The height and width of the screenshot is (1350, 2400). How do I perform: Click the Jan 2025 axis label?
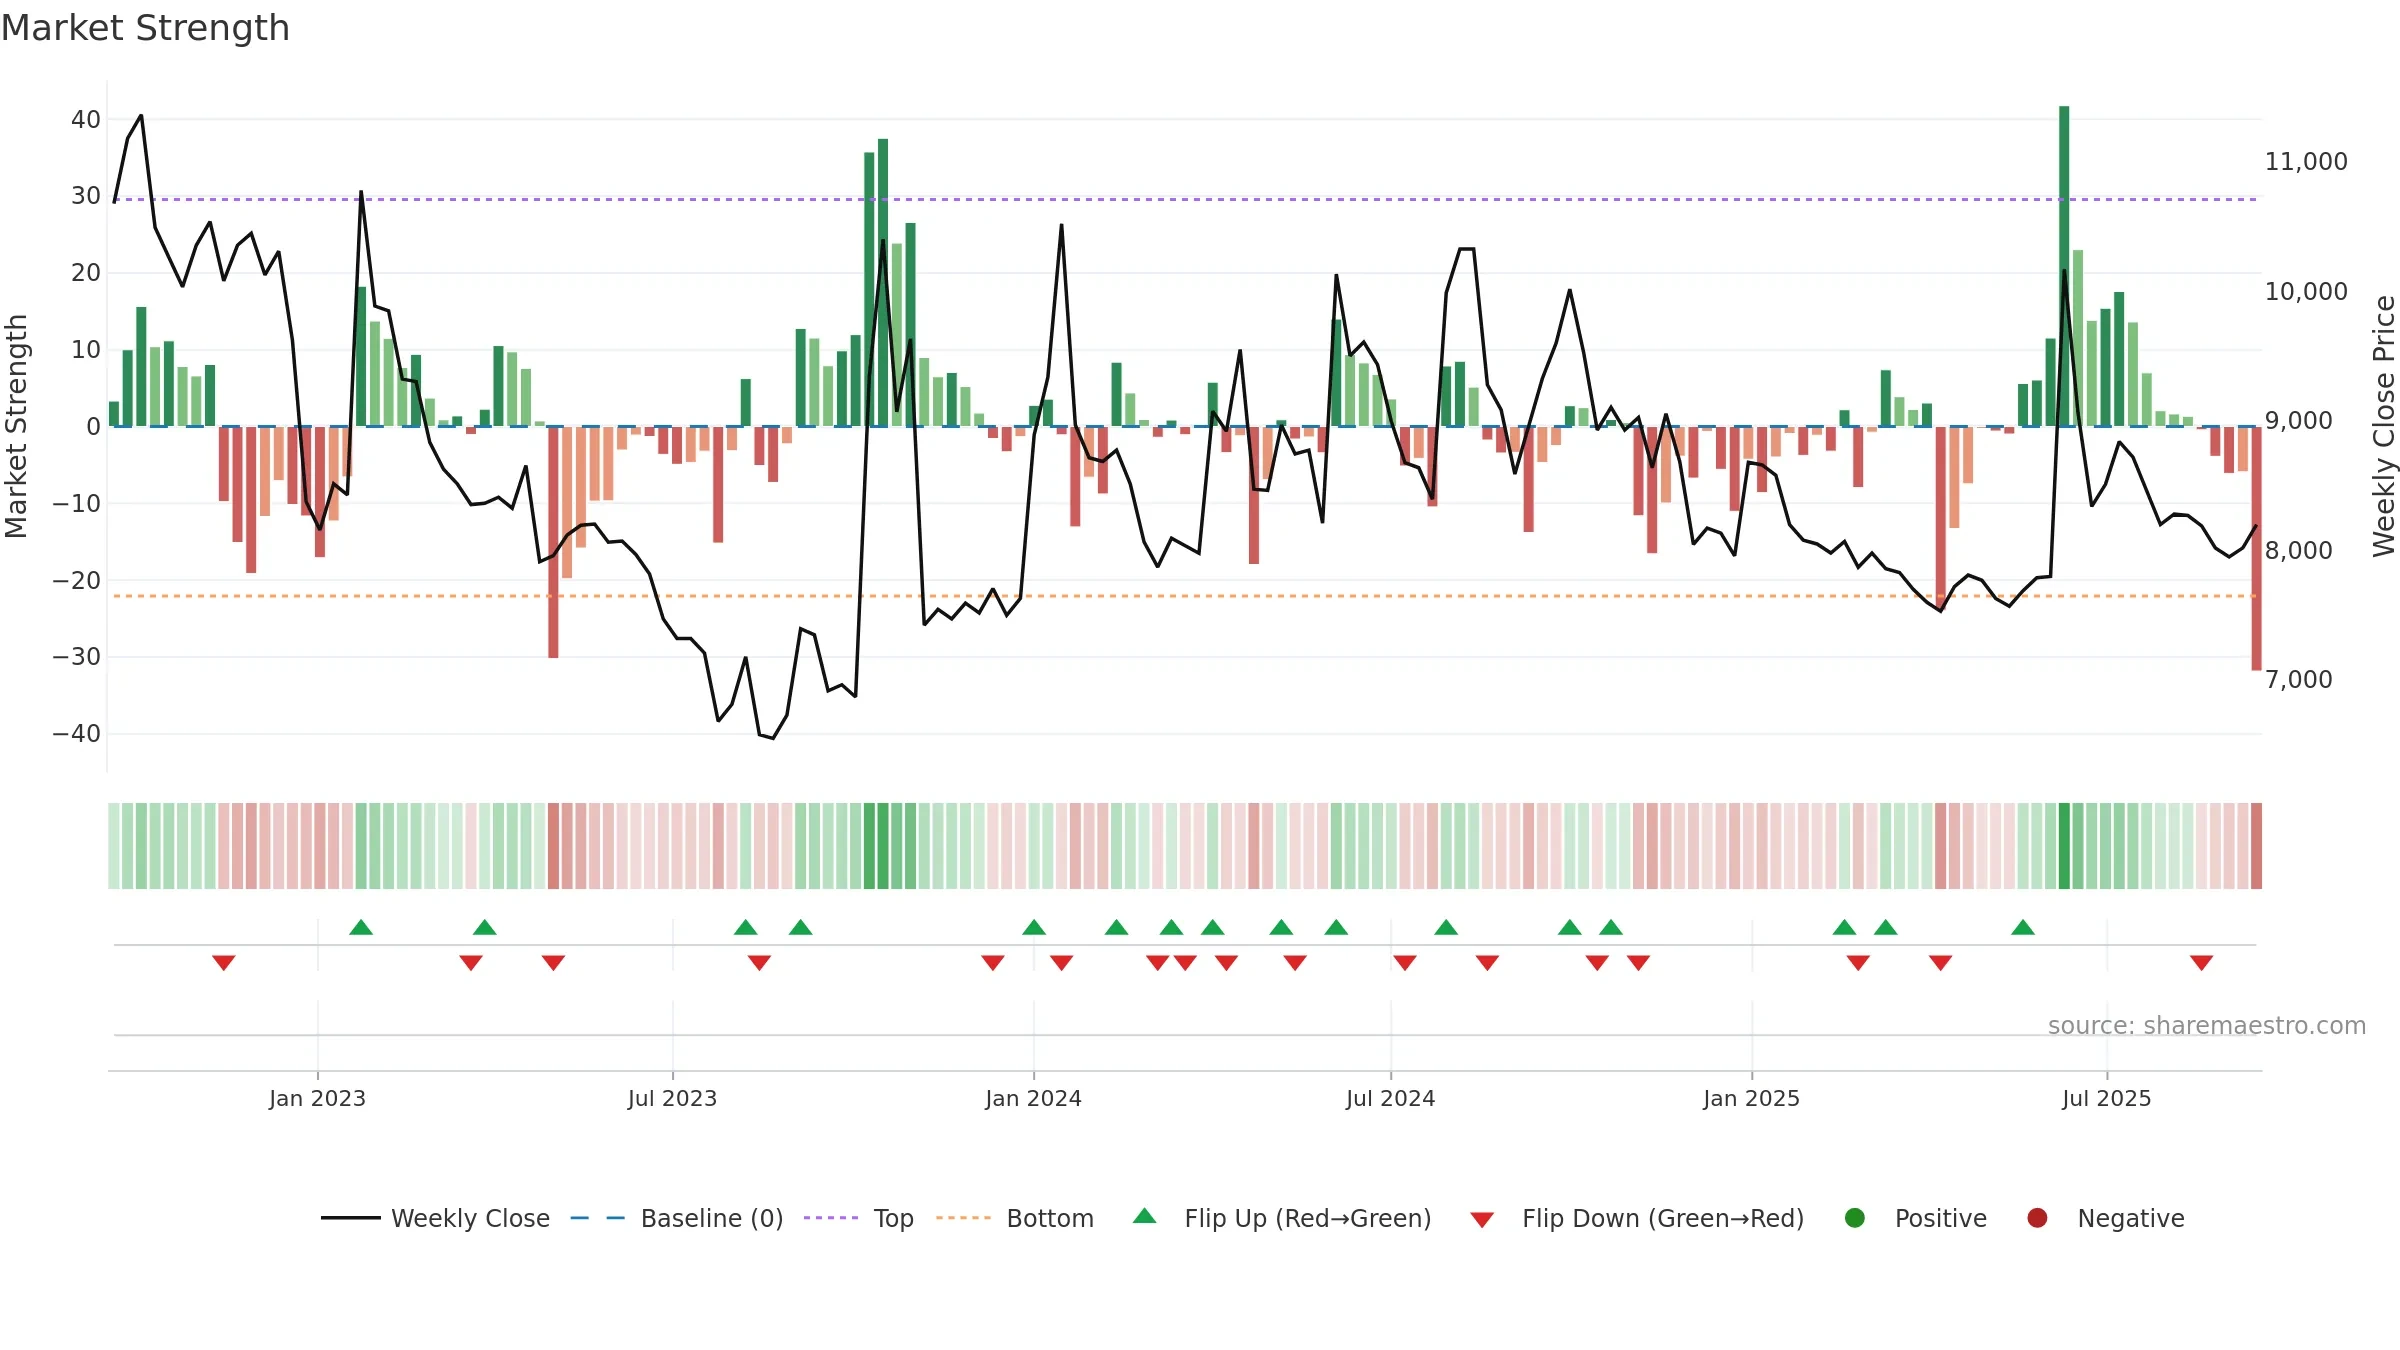click(1751, 1098)
